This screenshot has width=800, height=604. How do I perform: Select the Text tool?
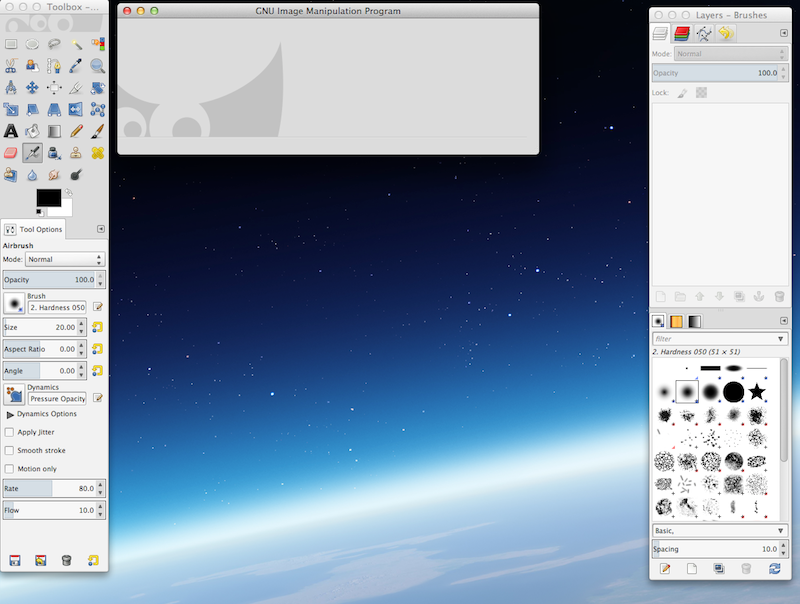pyautogui.click(x=11, y=131)
